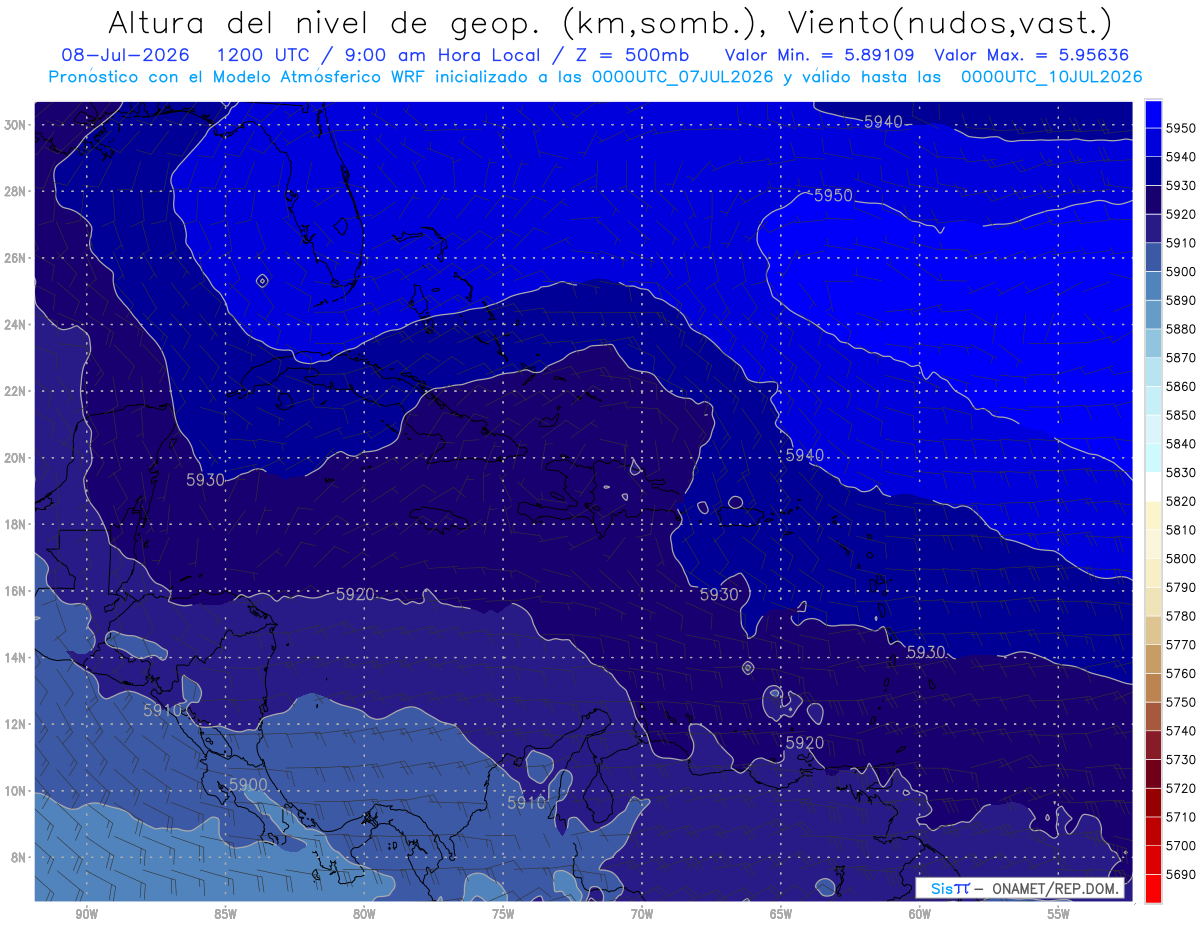This screenshot has height=927, width=1200.
Task: Click the 60W longitude tick label
Action: [920, 914]
